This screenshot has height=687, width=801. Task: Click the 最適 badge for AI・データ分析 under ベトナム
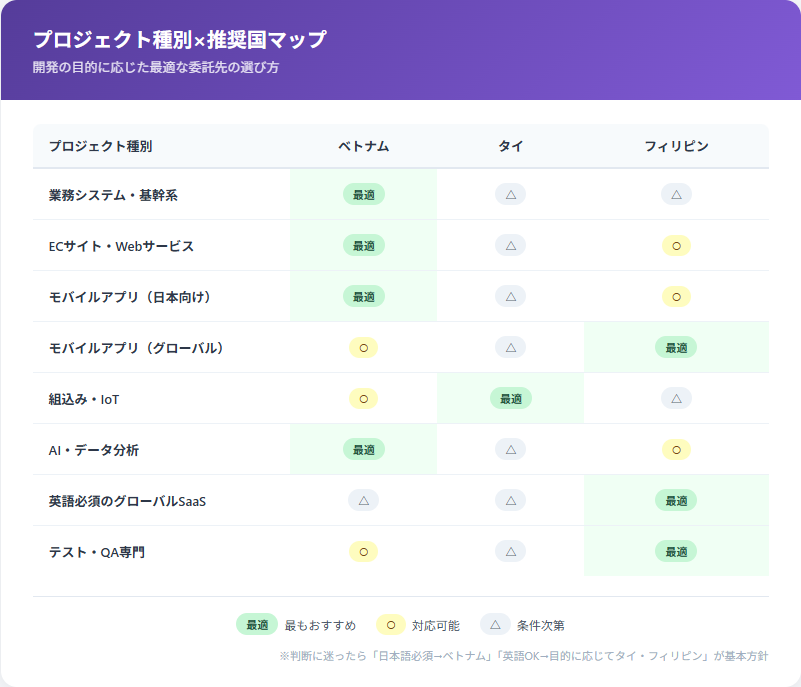coord(364,449)
